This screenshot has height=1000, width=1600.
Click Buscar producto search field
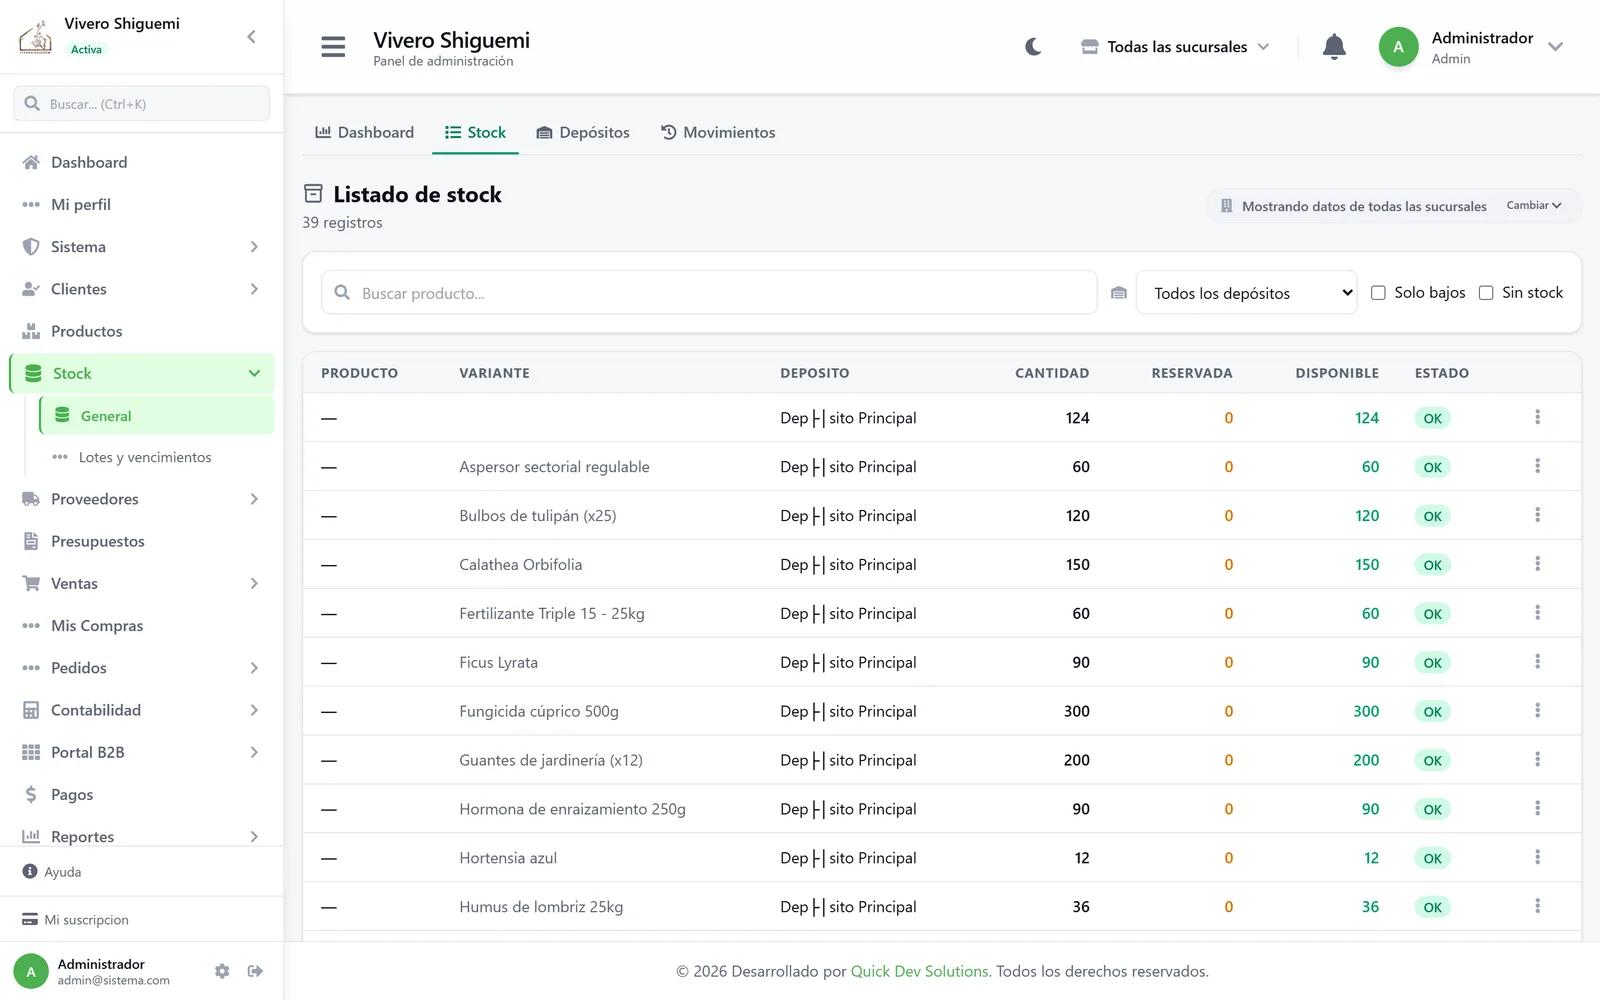click(x=709, y=293)
